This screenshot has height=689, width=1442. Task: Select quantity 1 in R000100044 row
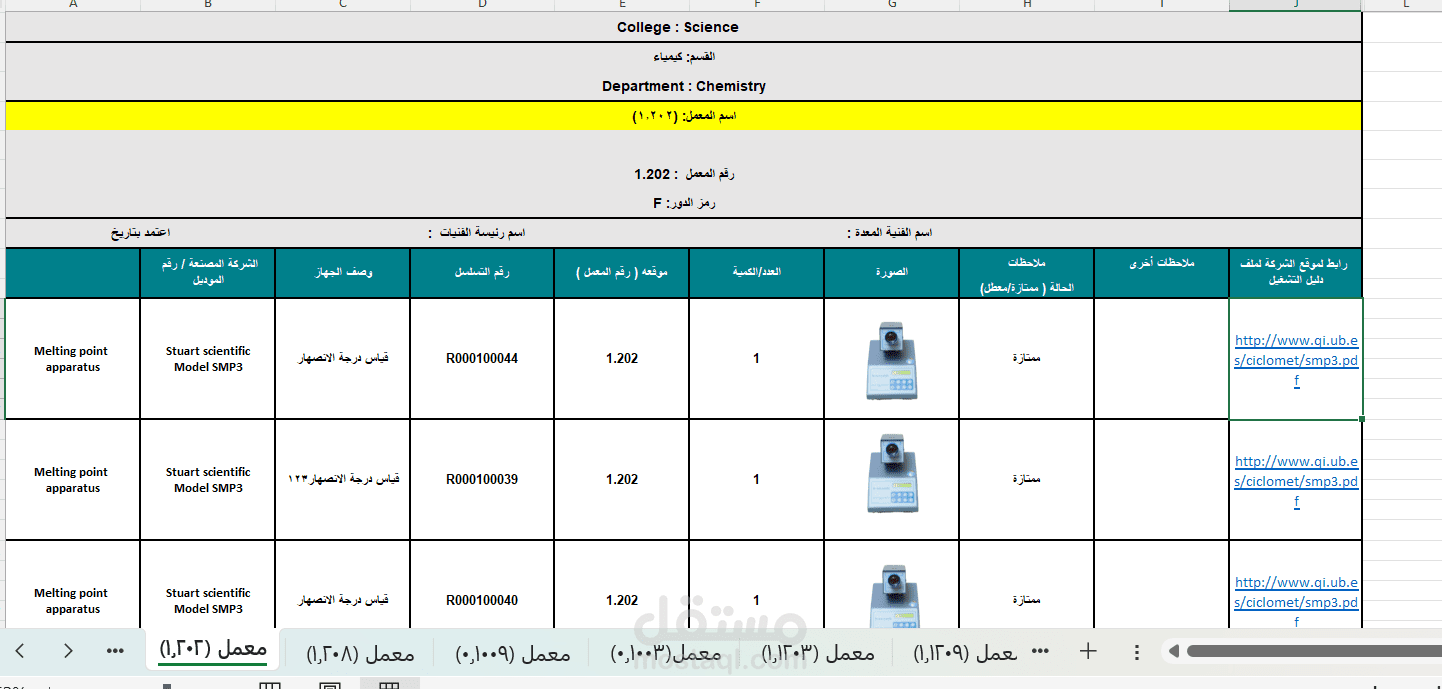tap(757, 358)
